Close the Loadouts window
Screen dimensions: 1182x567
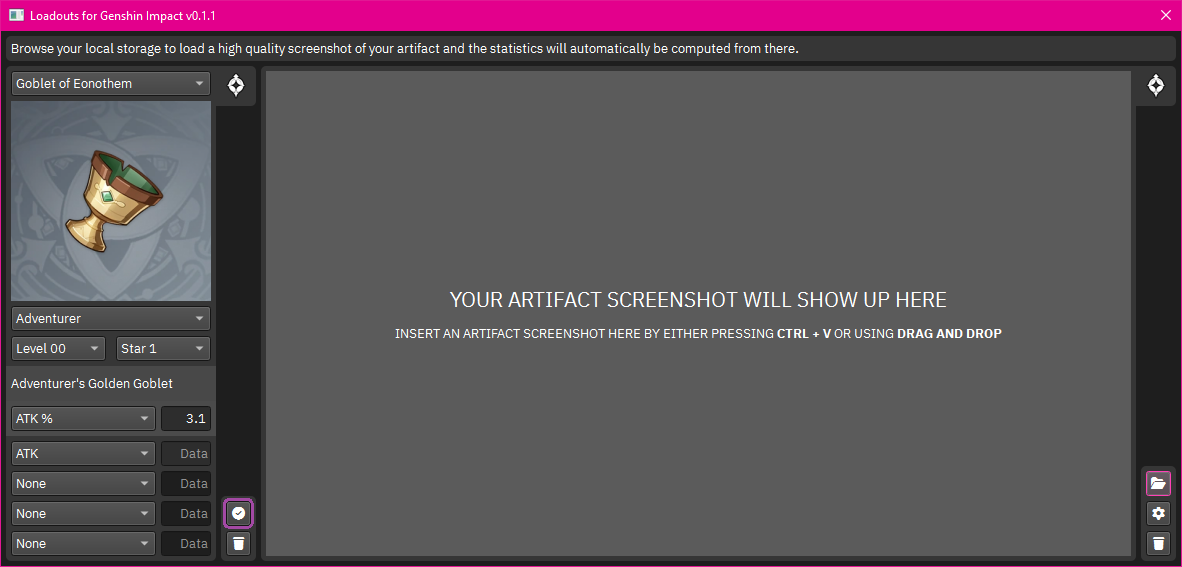1165,14
